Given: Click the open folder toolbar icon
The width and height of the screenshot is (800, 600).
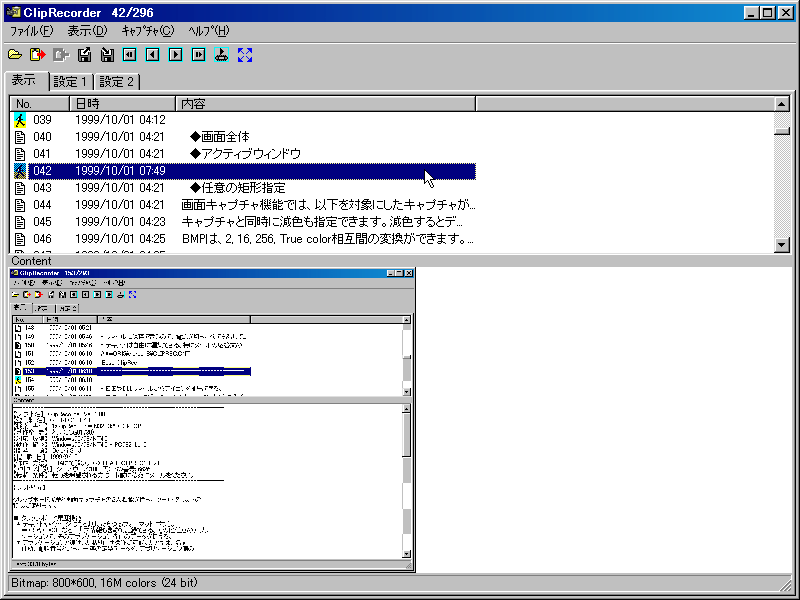Looking at the screenshot, I should [x=15, y=55].
